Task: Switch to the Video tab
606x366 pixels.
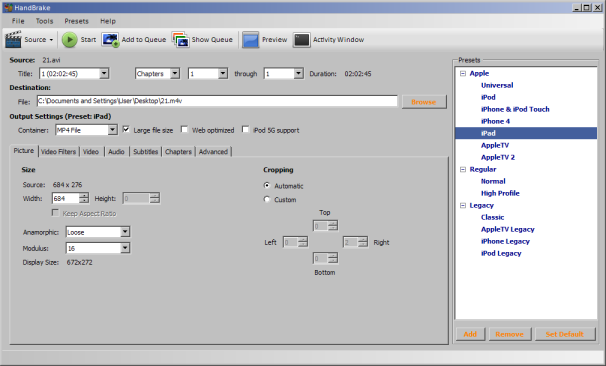Action: tap(91, 152)
